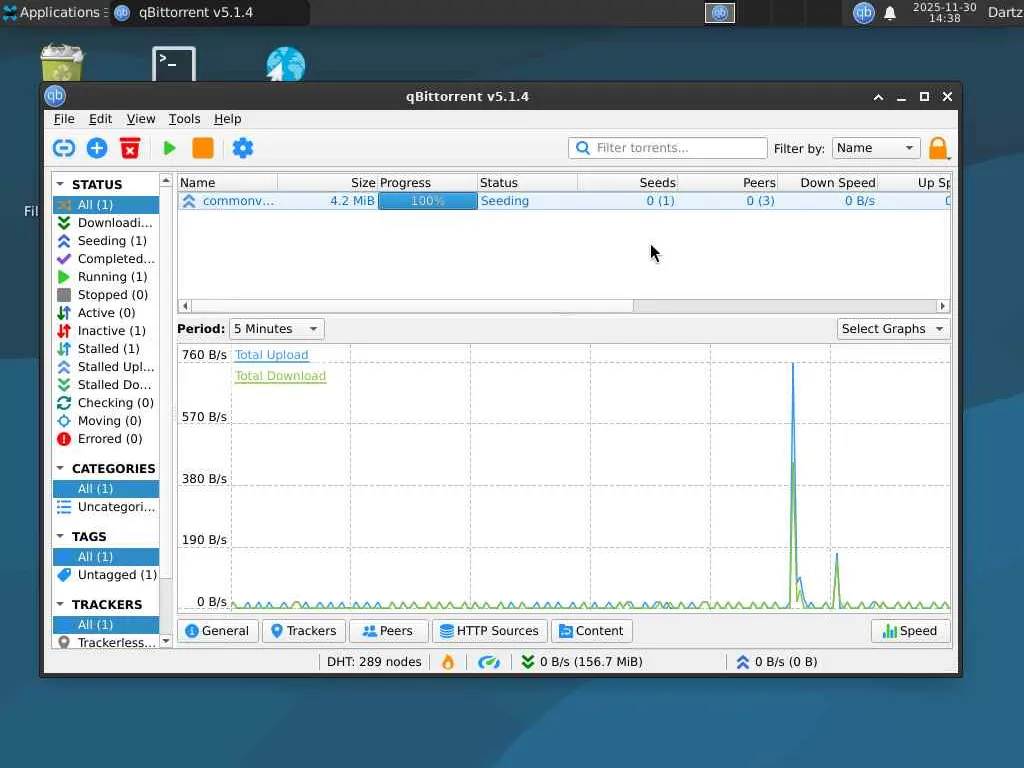
Task: Open the Select Graphs dropdown
Action: pos(893,328)
